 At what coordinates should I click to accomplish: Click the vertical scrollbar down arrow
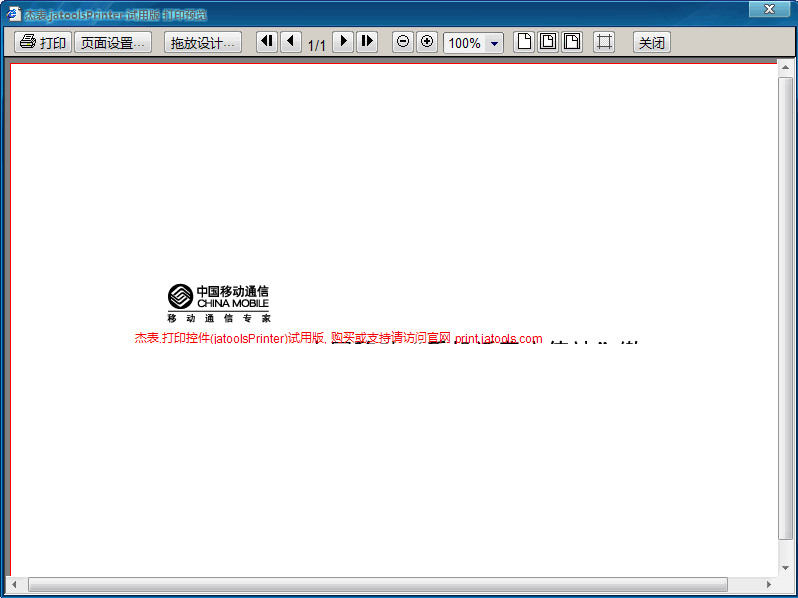point(785,568)
